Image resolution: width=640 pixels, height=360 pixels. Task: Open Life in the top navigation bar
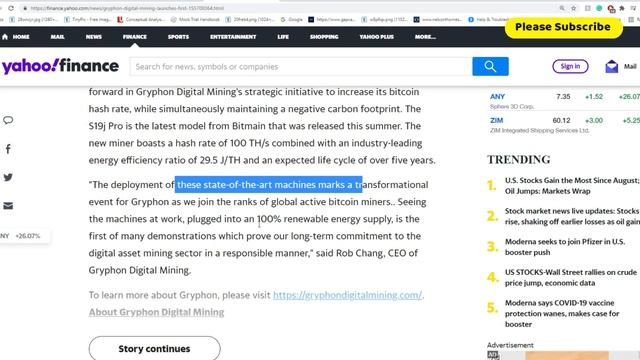pos(283,37)
